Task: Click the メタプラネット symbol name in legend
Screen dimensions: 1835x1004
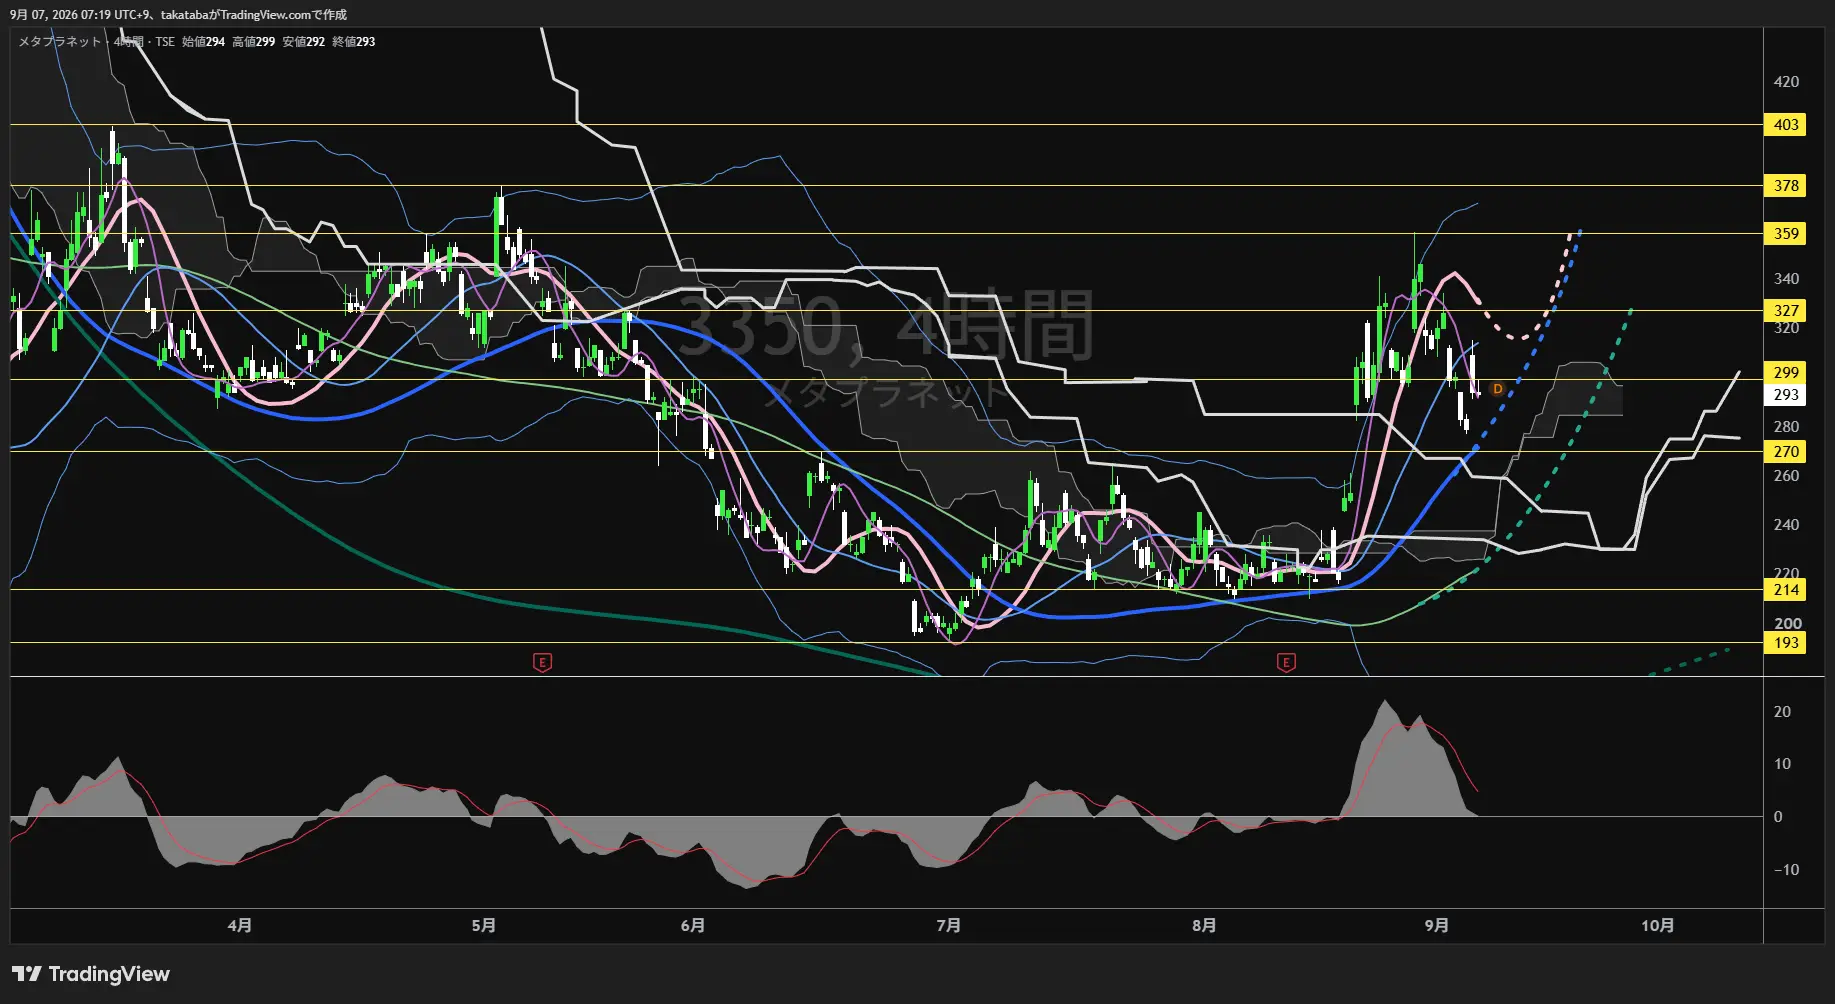Action: (60, 42)
